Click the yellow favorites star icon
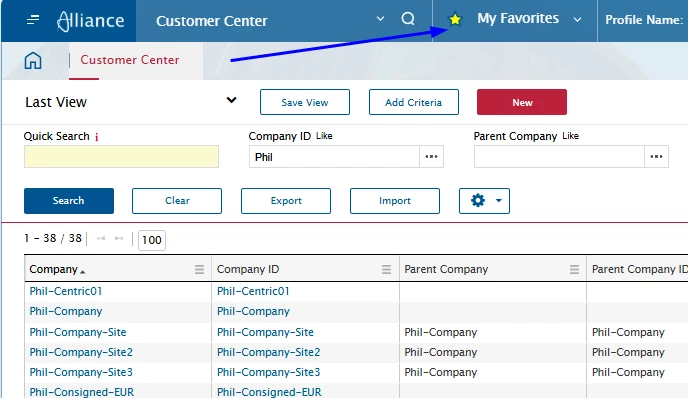 pyautogui.click(x=455, y=19)
